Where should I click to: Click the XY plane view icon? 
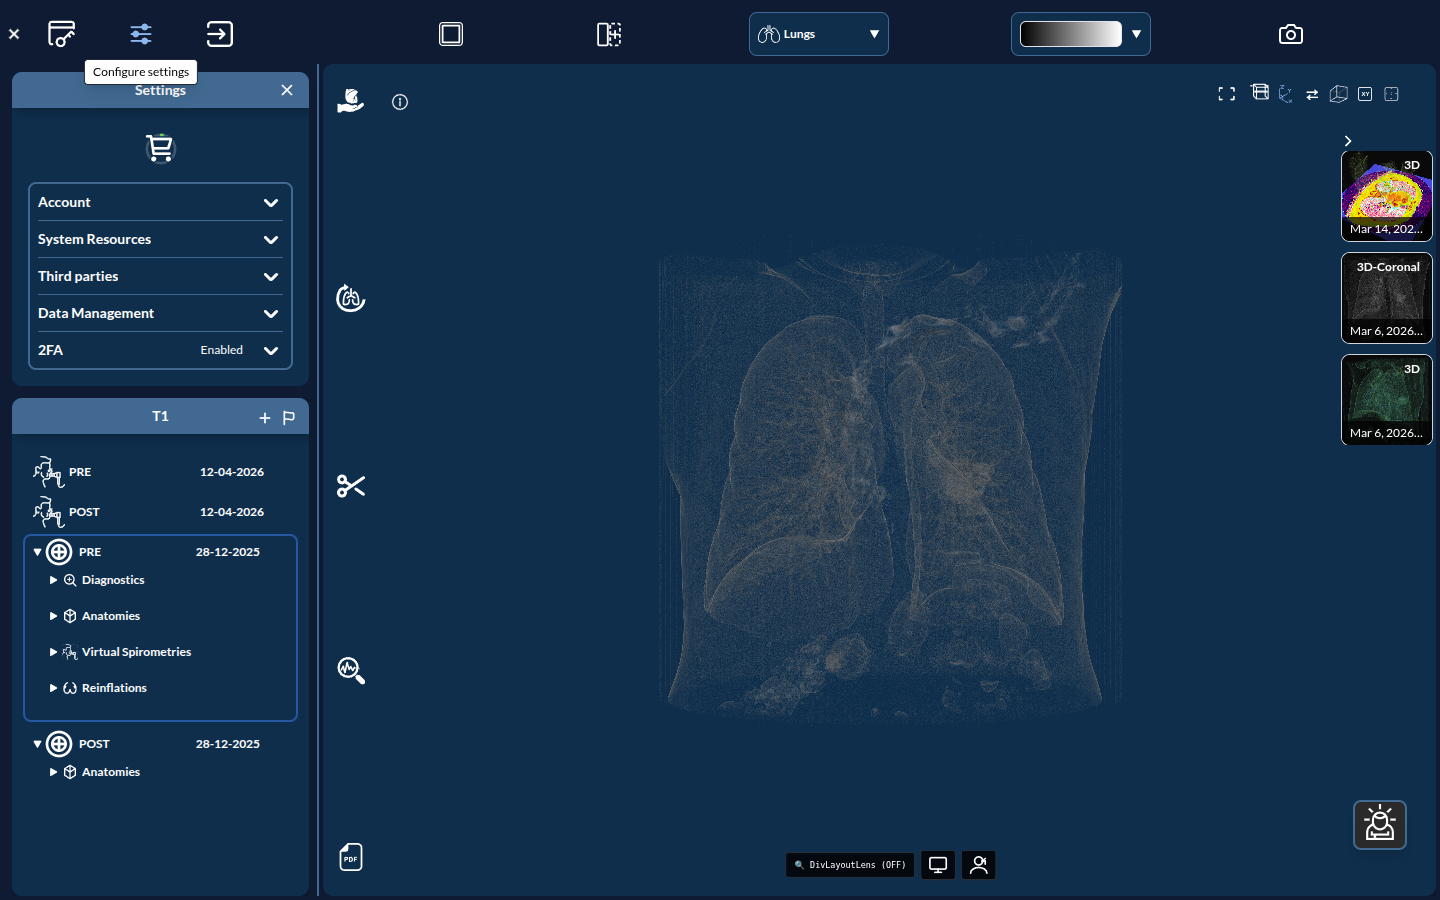point(1365,94)
